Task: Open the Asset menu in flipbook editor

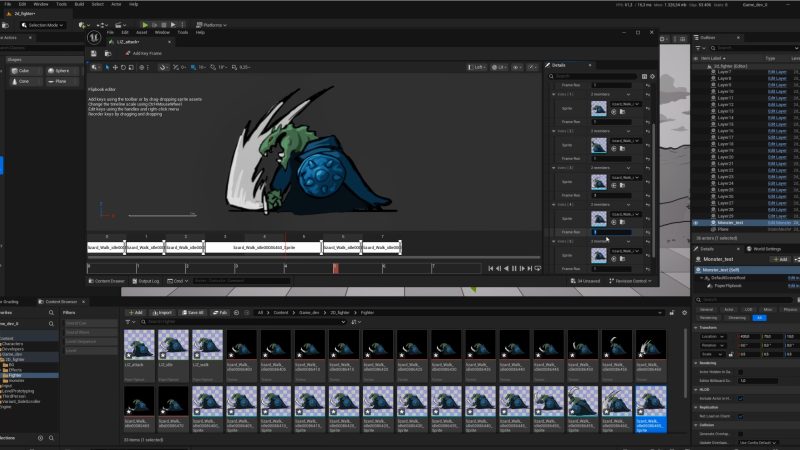Action: (141, 32)
